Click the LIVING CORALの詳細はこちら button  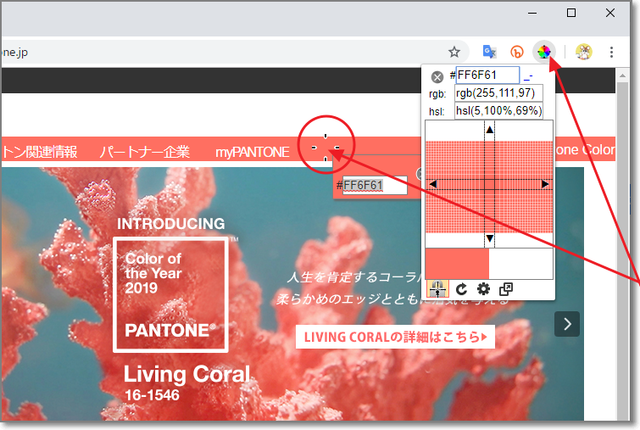point(396,337)
